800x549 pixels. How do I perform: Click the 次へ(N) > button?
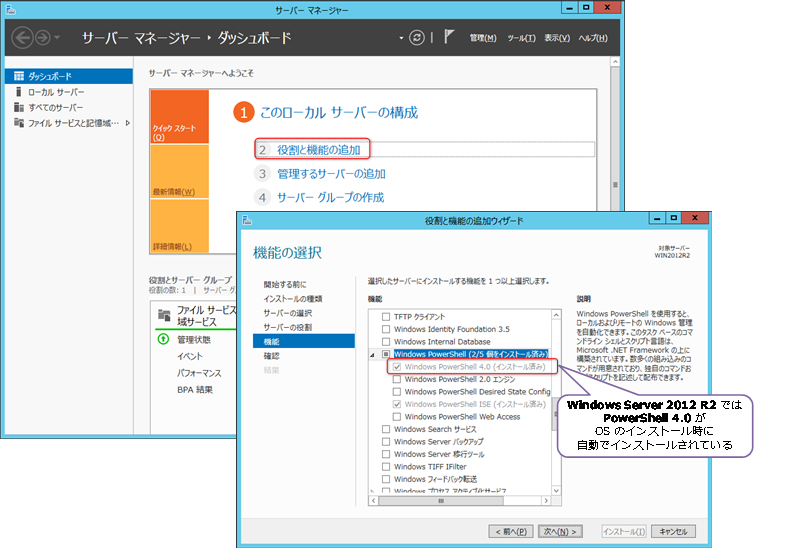tap(560, 532)
